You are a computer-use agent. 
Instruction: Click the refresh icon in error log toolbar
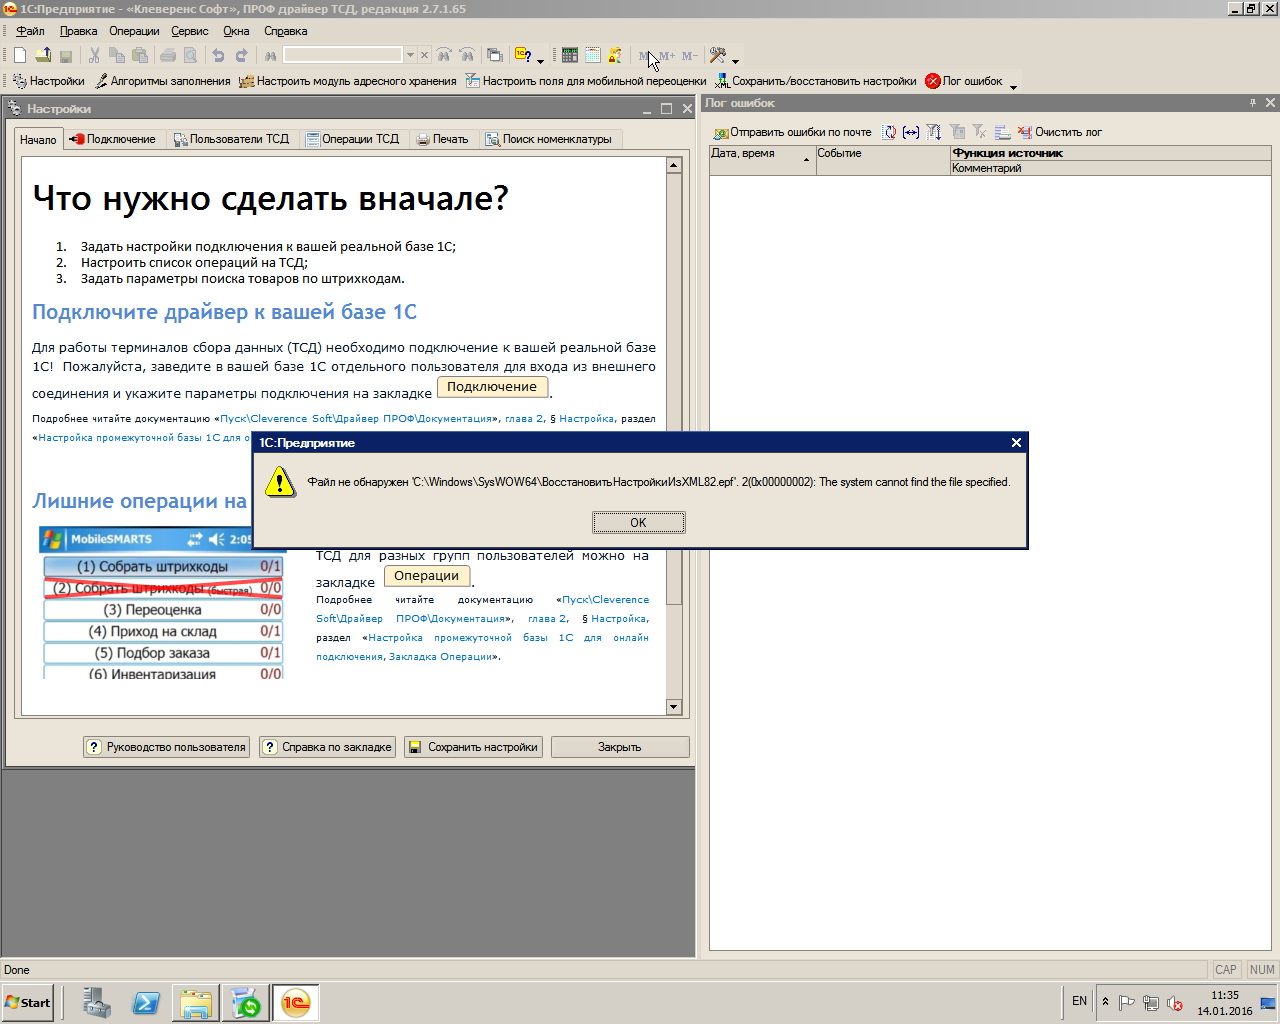[889, 132]
